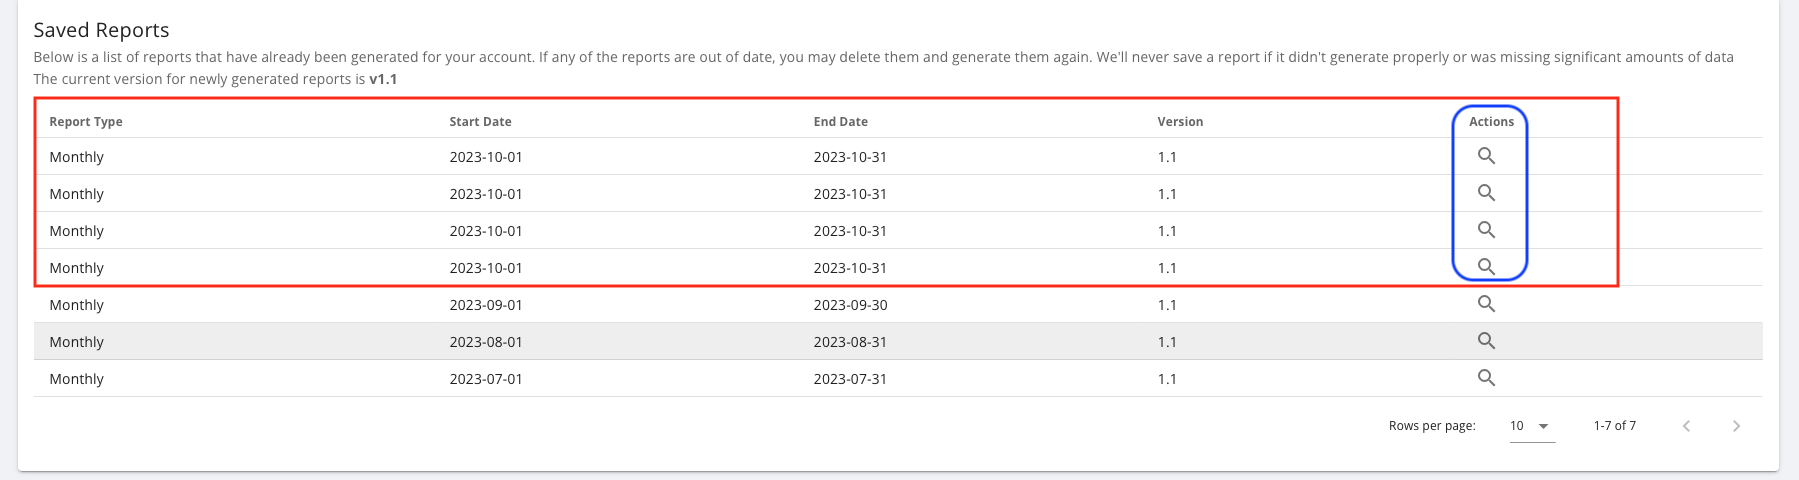Open the 2023-08-01 report magnifier
The image size is (1799, 480).
point(1486,341)
